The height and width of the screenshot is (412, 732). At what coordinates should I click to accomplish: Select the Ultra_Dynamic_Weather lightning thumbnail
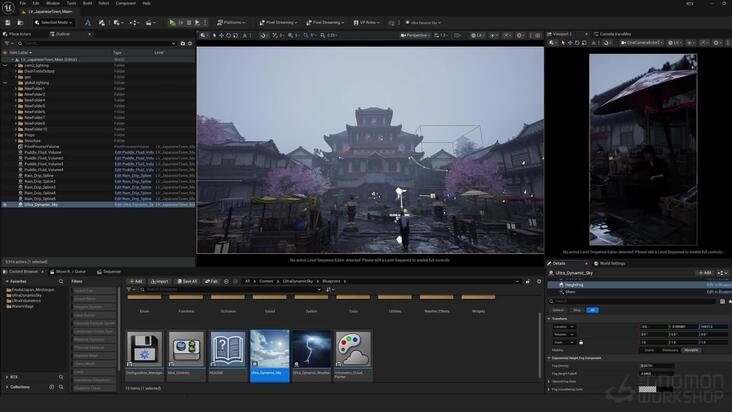(311, 356)
